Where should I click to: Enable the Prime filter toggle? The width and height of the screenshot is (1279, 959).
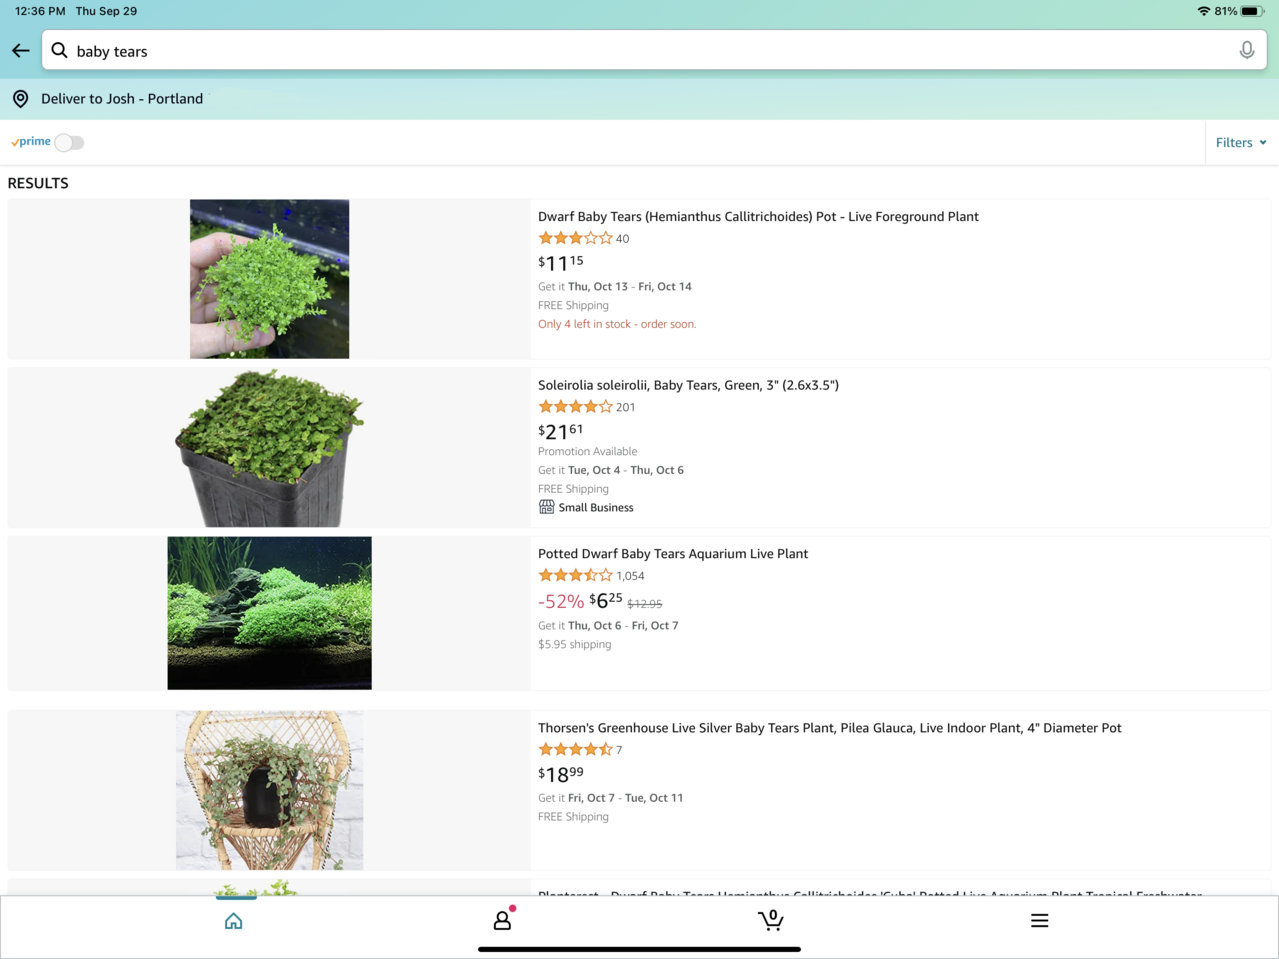pyautogui.click(x=69, y=143)
